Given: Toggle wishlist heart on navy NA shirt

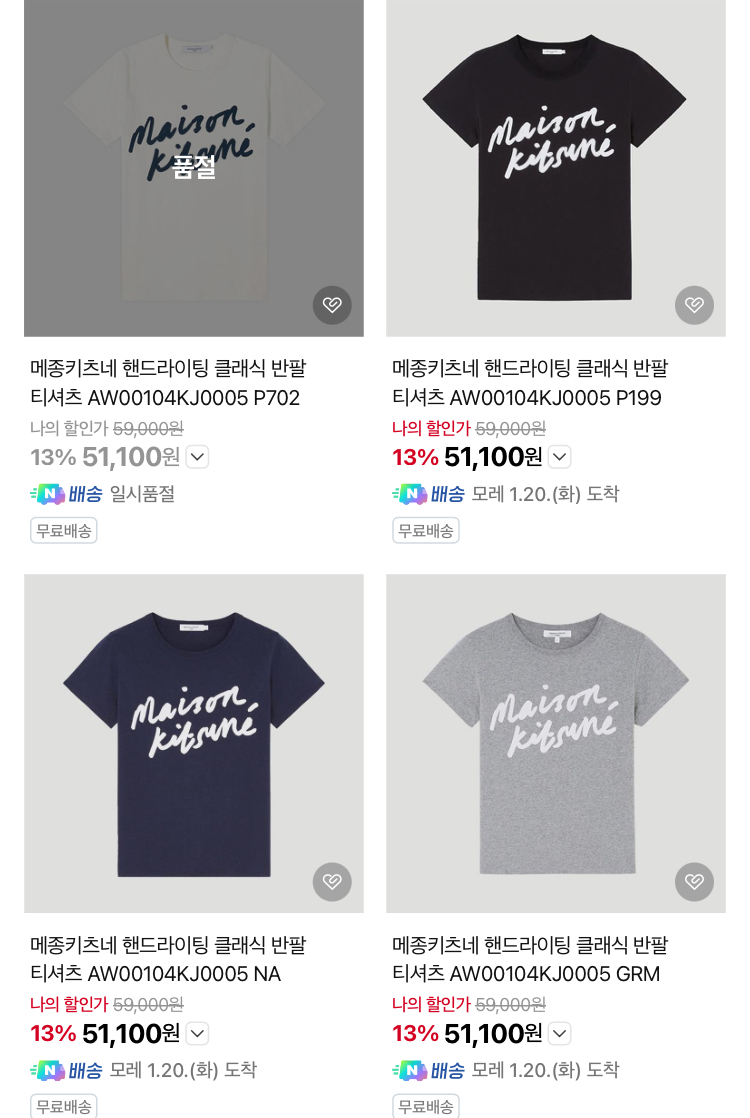Looking at the screenshot, I should point(332,881).
